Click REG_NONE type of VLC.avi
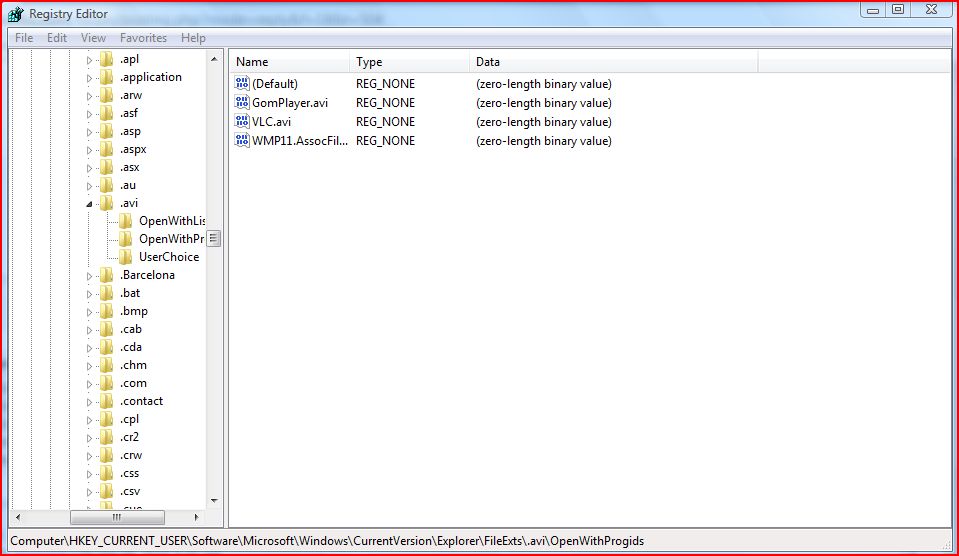 [x=385, y=122]
